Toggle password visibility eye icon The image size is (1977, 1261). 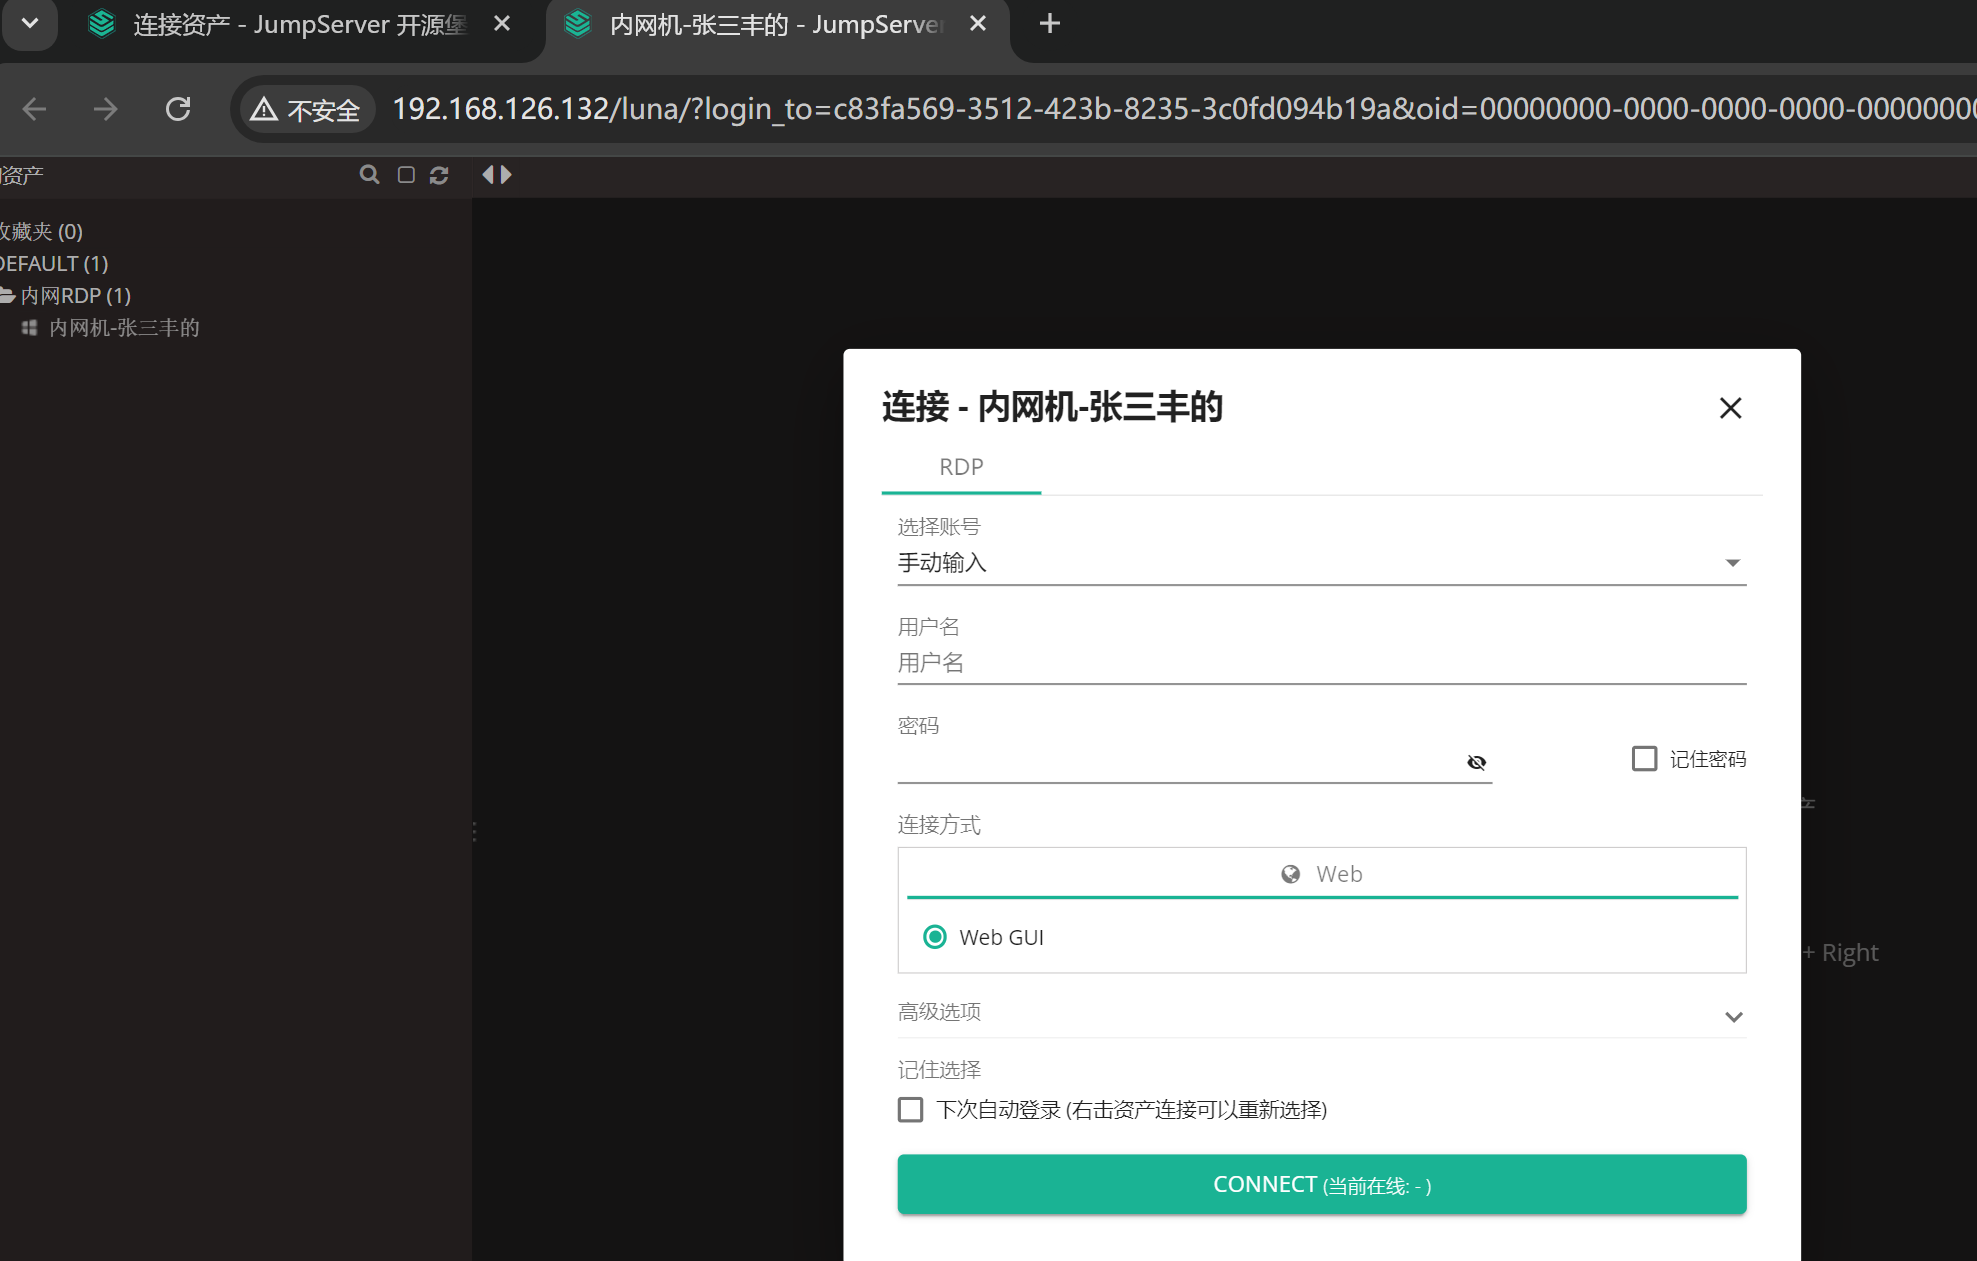(x=1476, y=762)
